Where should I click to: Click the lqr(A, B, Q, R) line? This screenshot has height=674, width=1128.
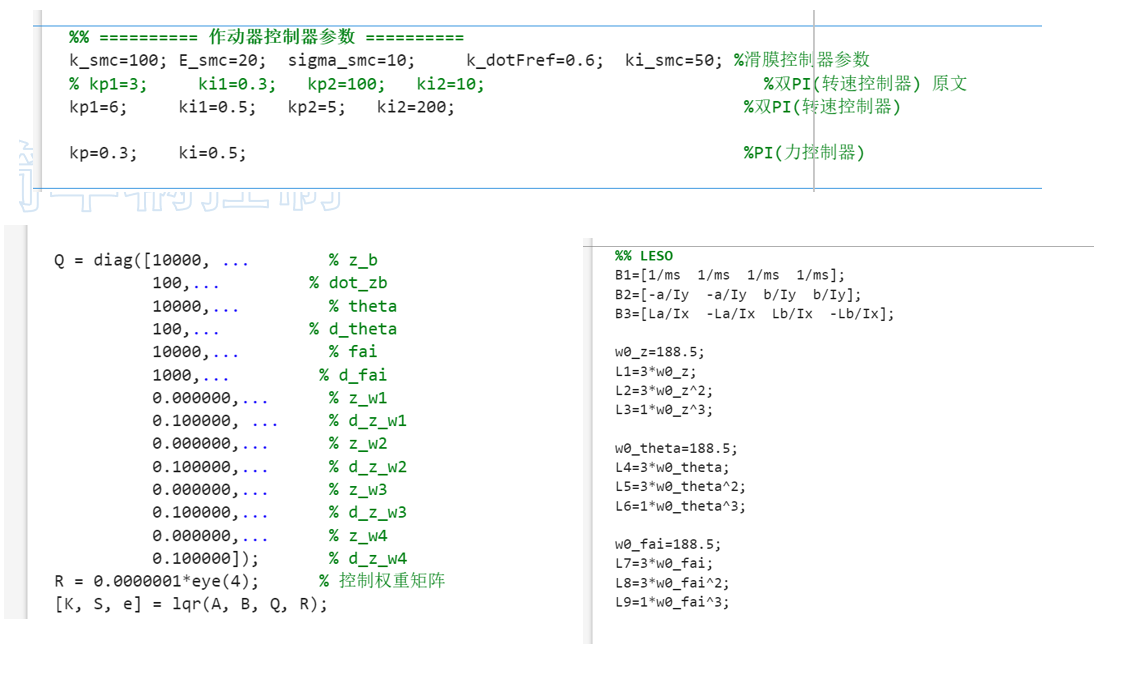point(191,604)
